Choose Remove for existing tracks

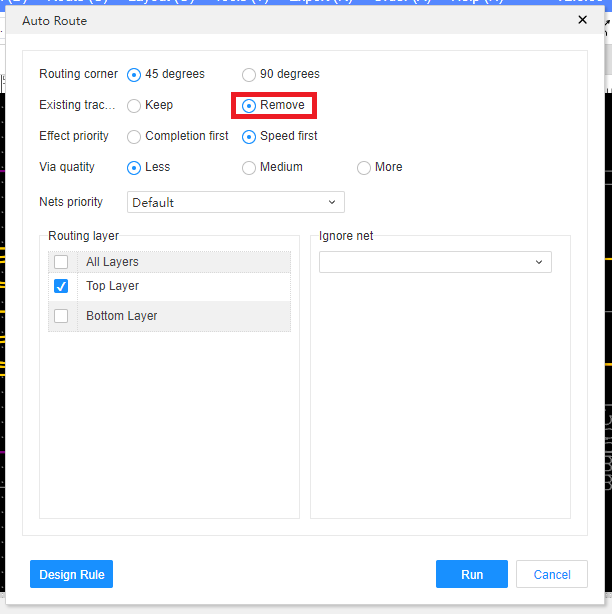pyautogui.click(x=249, y=105)
